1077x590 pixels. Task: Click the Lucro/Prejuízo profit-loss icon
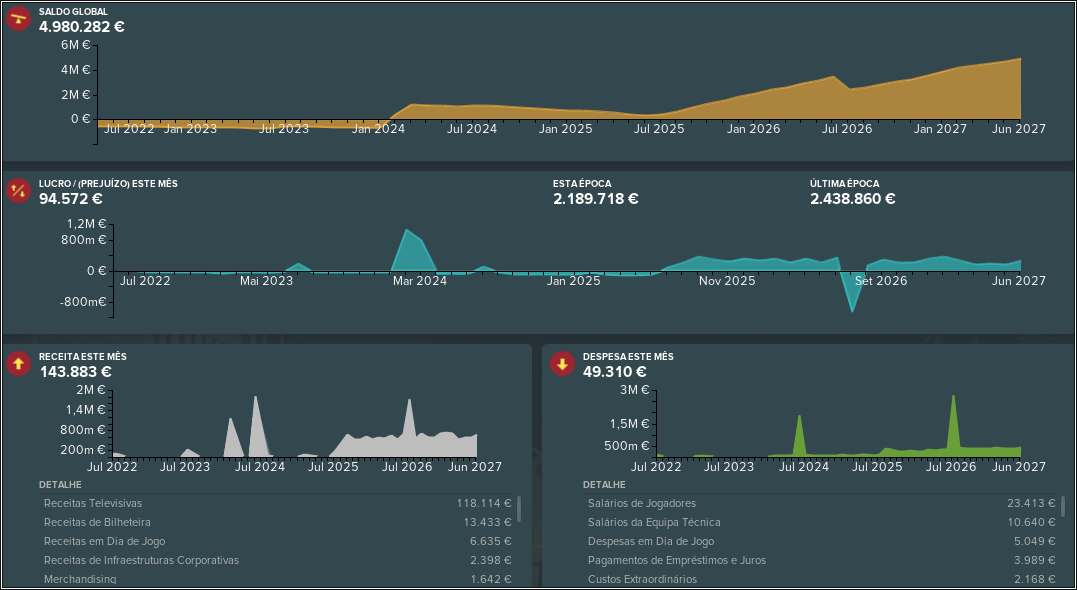tap(19, 191)
